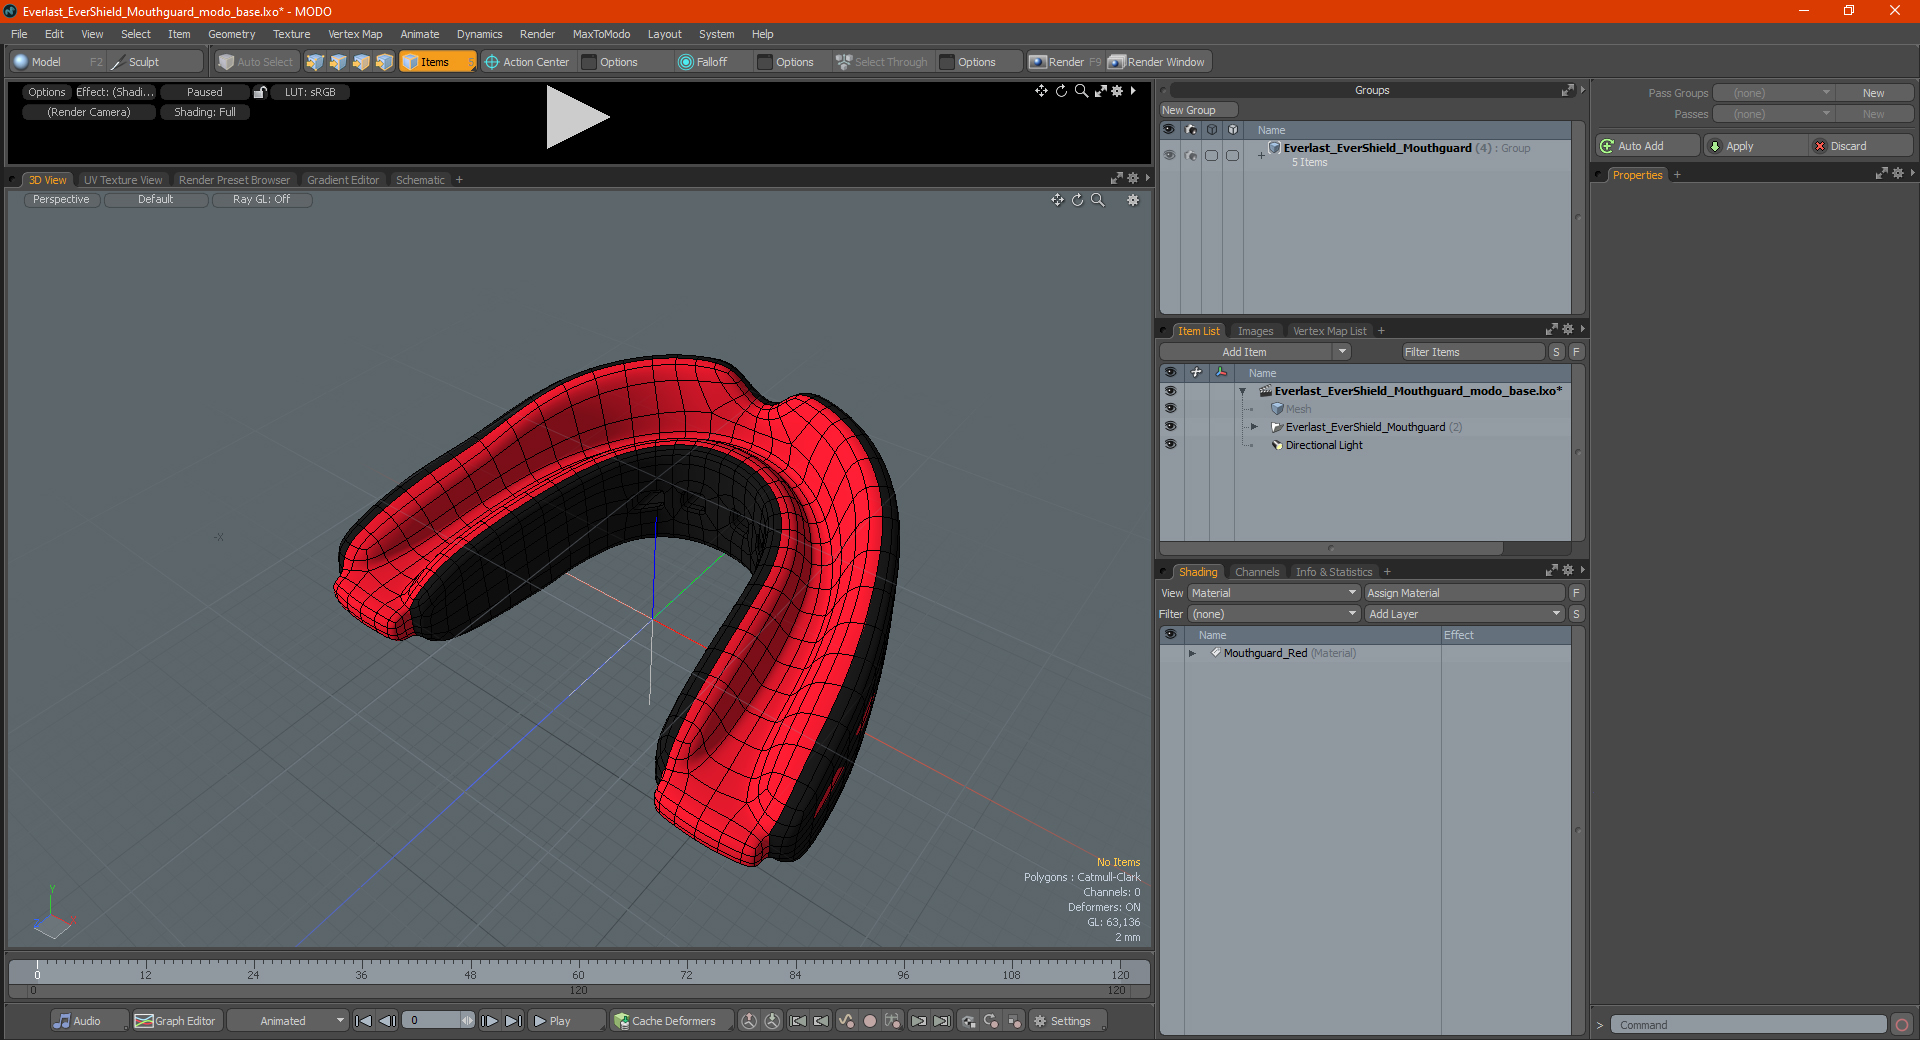The height and width of the screenshot is (1040, 1920).
Task: Click Discard button
Action: (x=1860, y=146)
